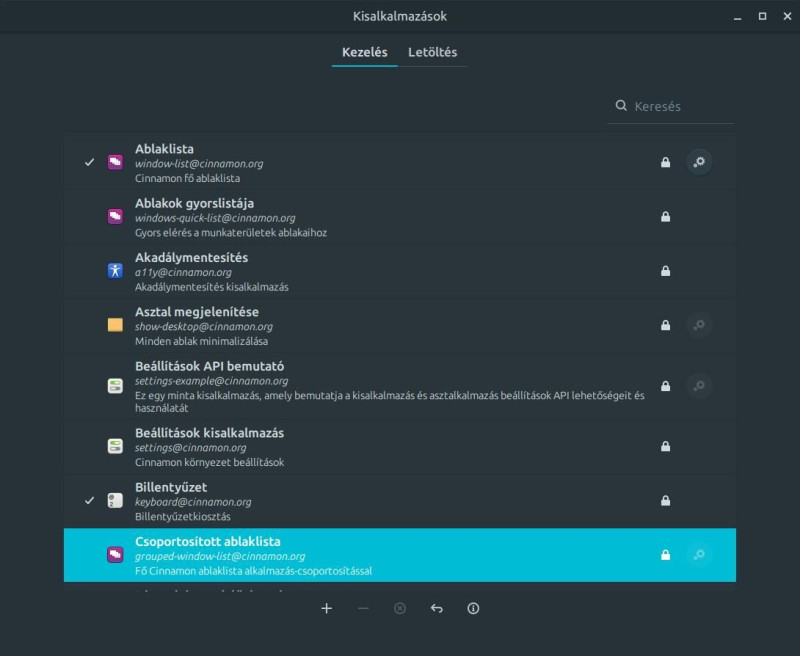Image resolution: width=800 pixels, height=656 pixels.
Task: Click lock icon of Ablaklista row
Action: [x=665, y=162]
